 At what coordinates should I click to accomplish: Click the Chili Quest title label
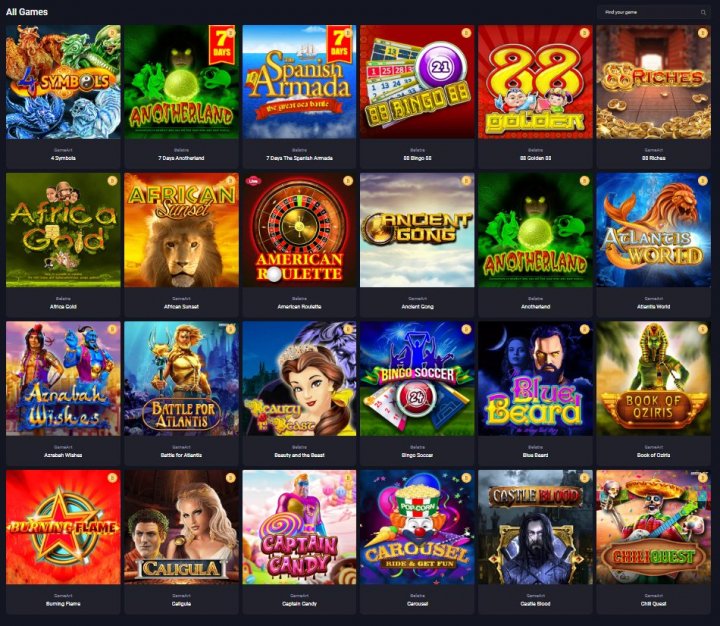653,604
